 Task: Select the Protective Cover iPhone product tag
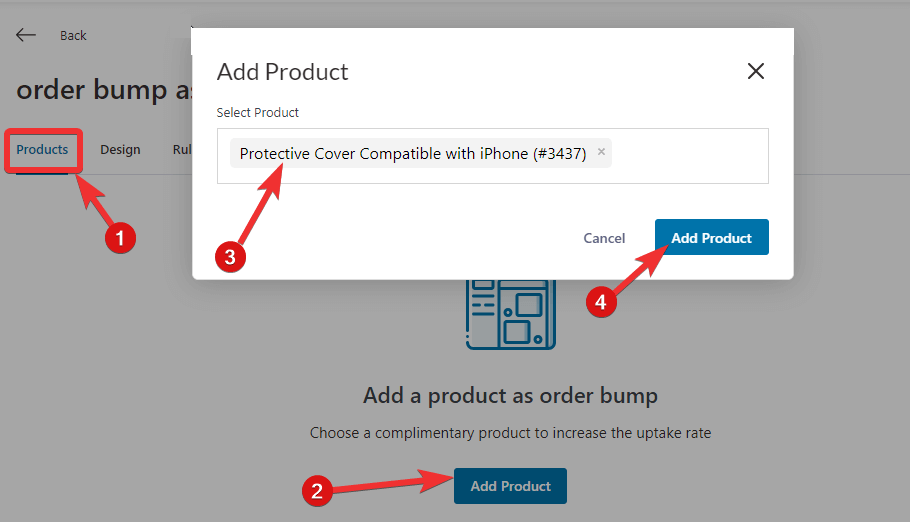pos(413,153)
